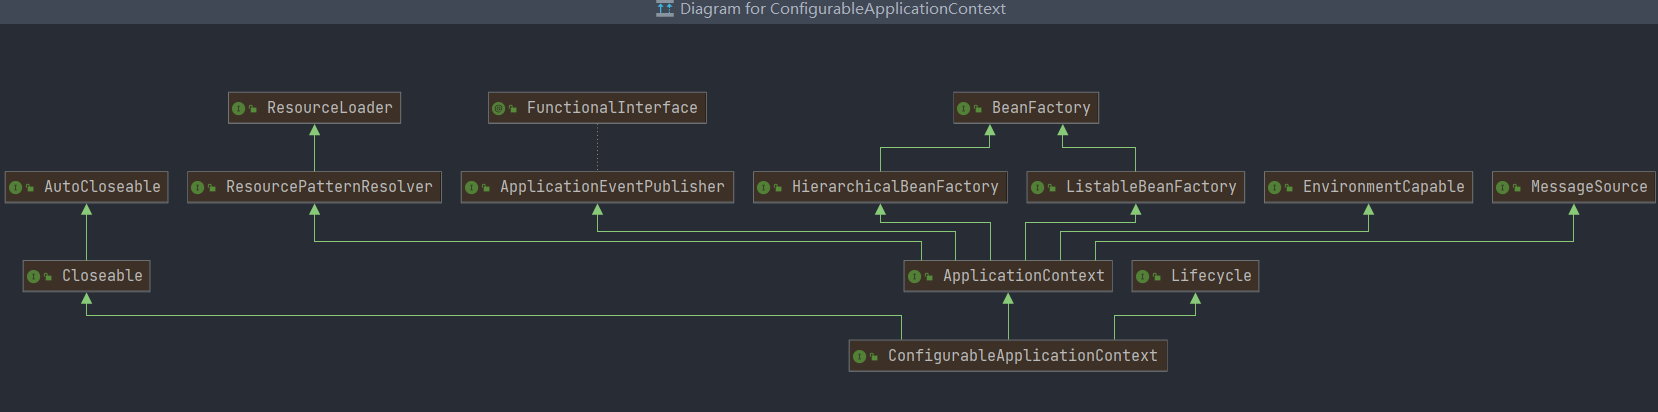Select the ApplicationEventPublisher node label

click(x=612, y=187)
